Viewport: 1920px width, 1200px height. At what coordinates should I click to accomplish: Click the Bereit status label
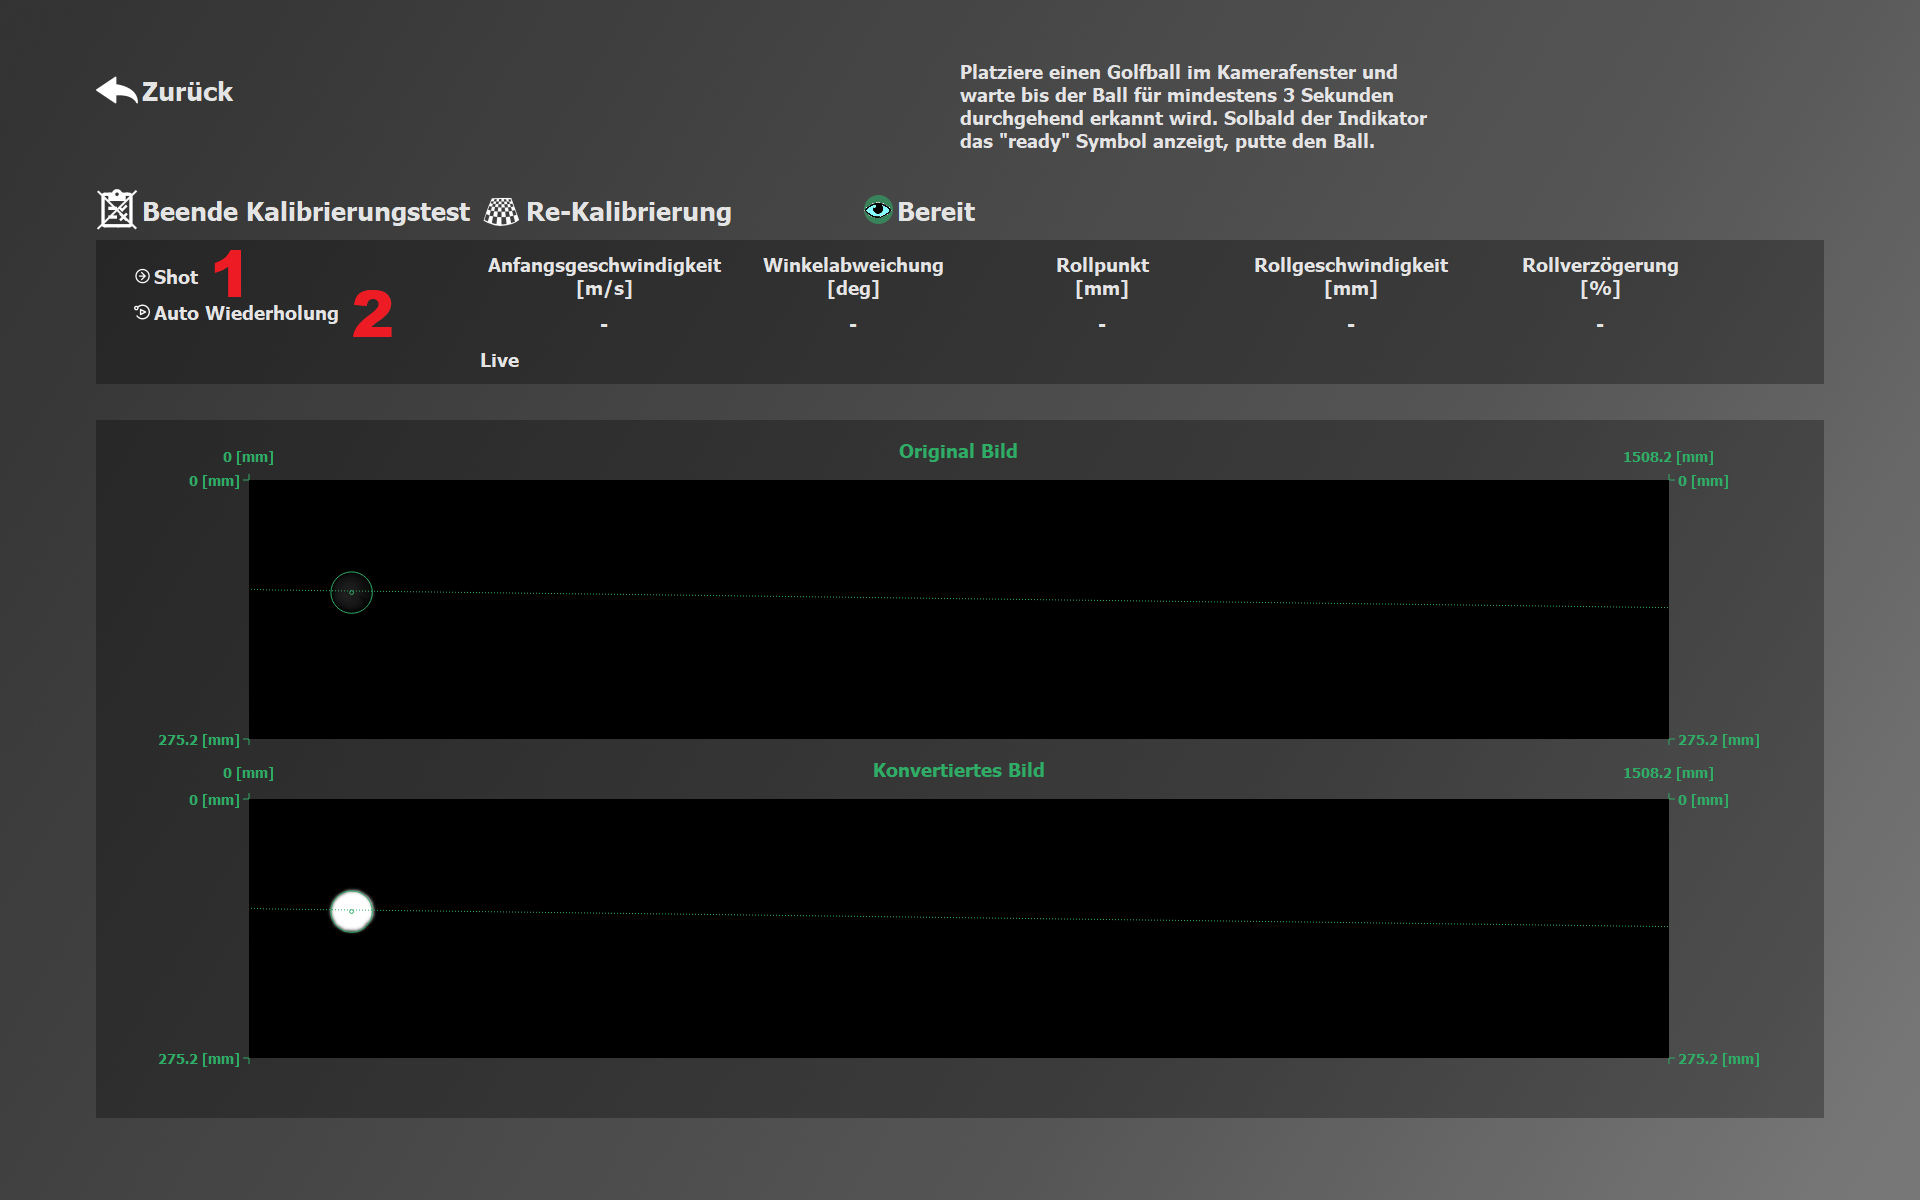(935, 212)
